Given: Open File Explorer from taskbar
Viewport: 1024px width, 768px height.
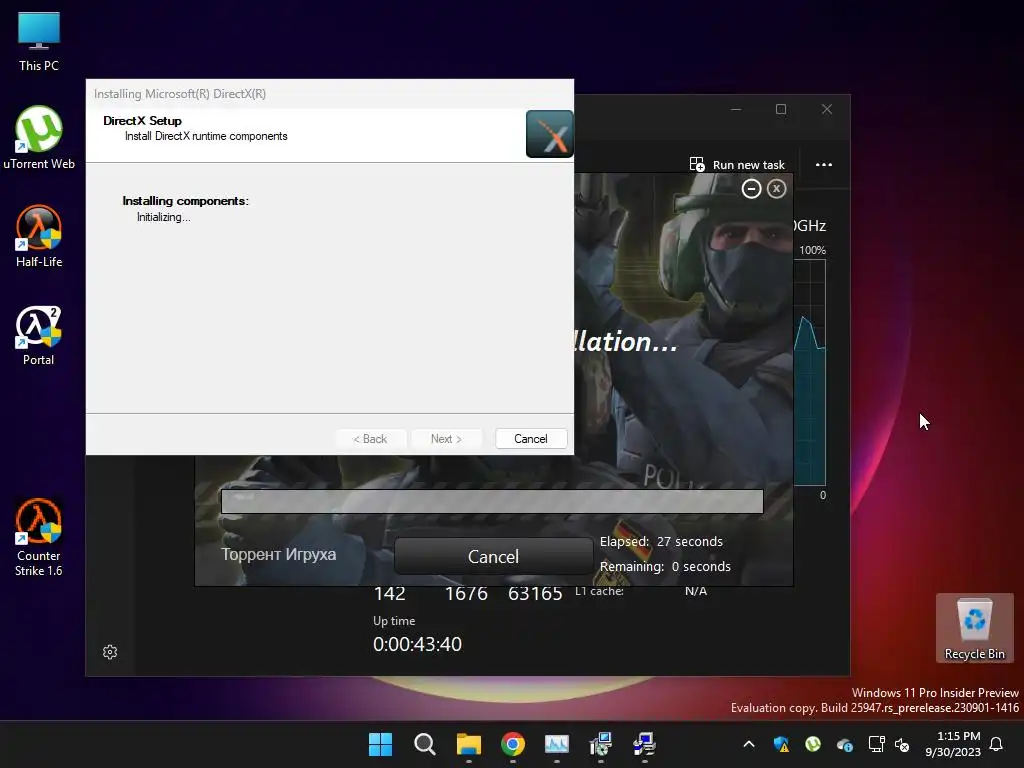Looking at the screenshot, I should [468, 744].
